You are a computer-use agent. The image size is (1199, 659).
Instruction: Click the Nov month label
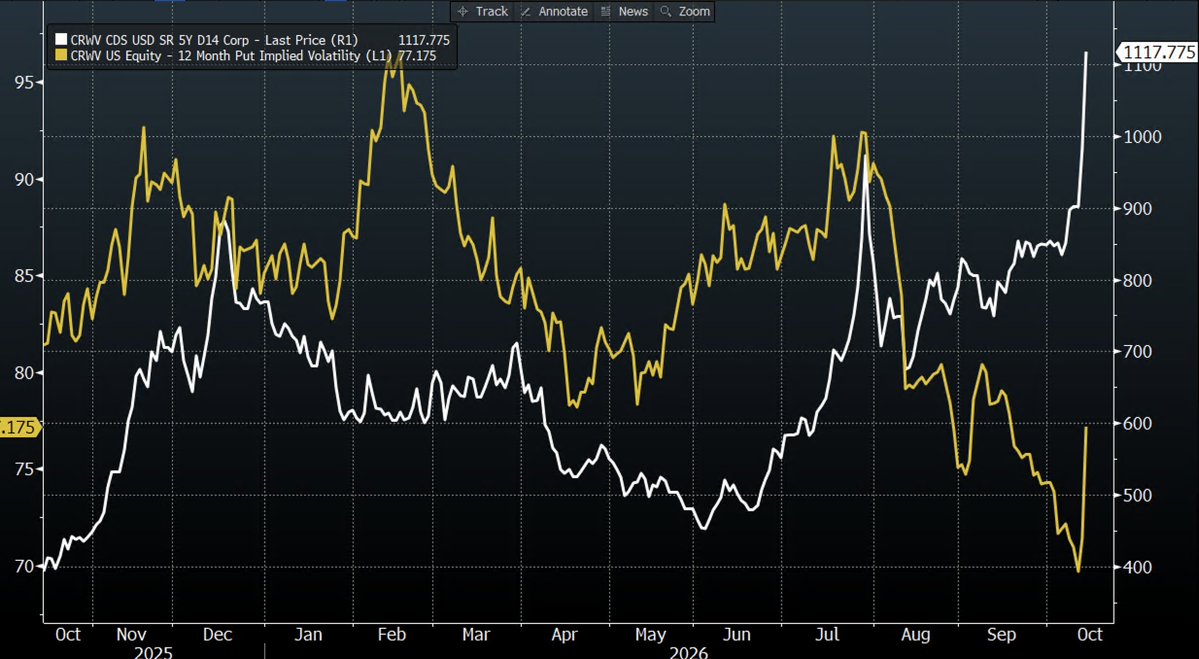(x=132, y=635)
